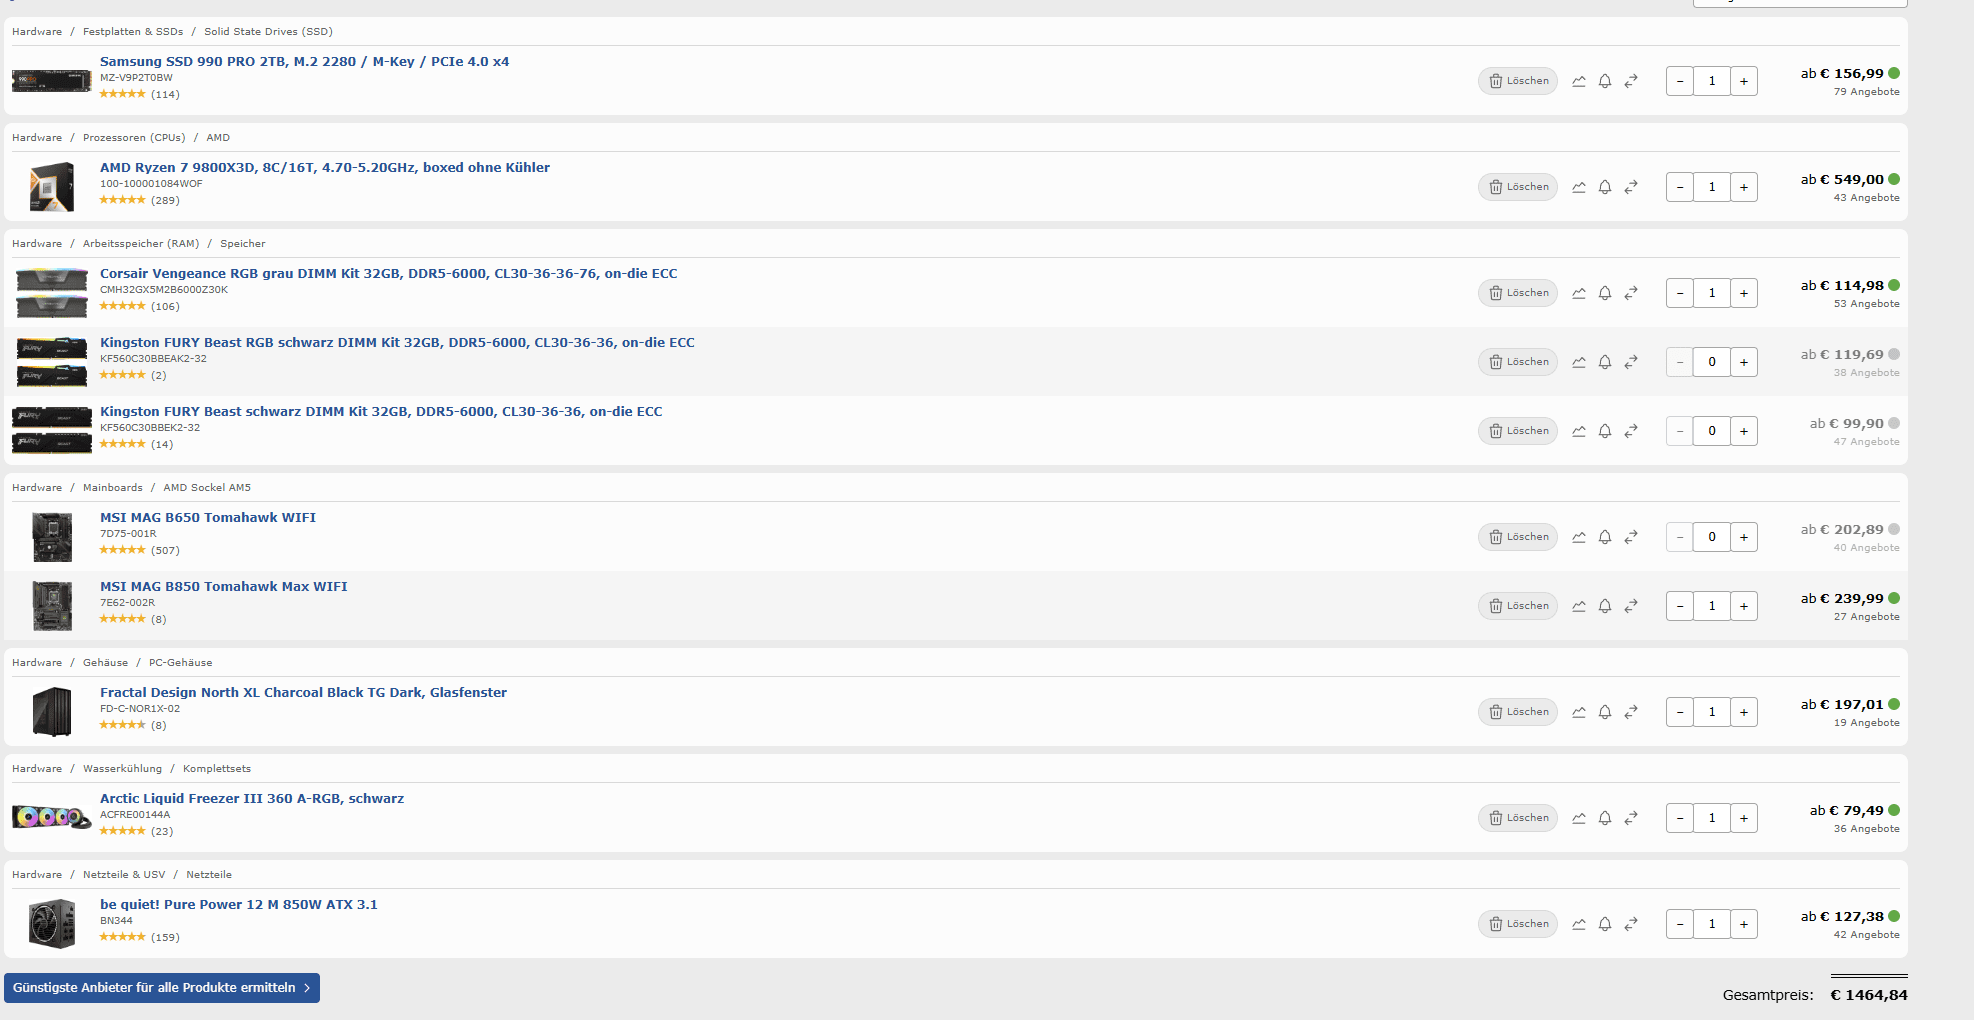Open Prozessoren (CPUs) breadcrumb link

click(x=134, y=138)
